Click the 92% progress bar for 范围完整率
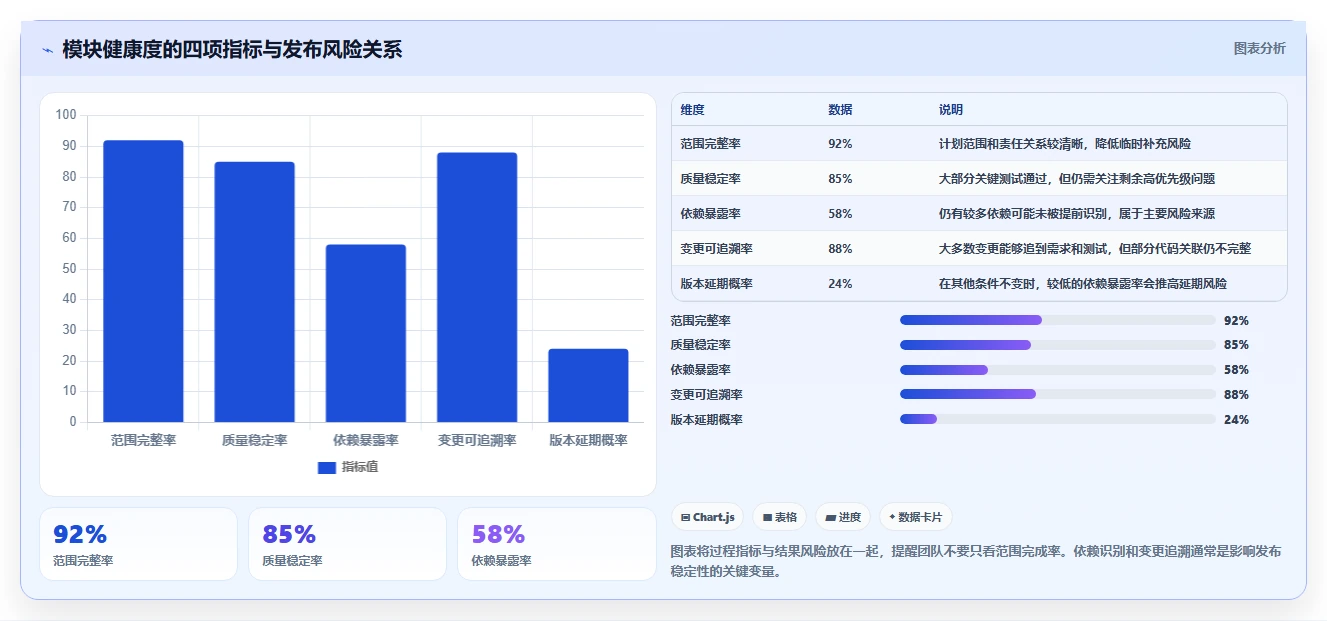1327x621 pixels. [1058, 320]
